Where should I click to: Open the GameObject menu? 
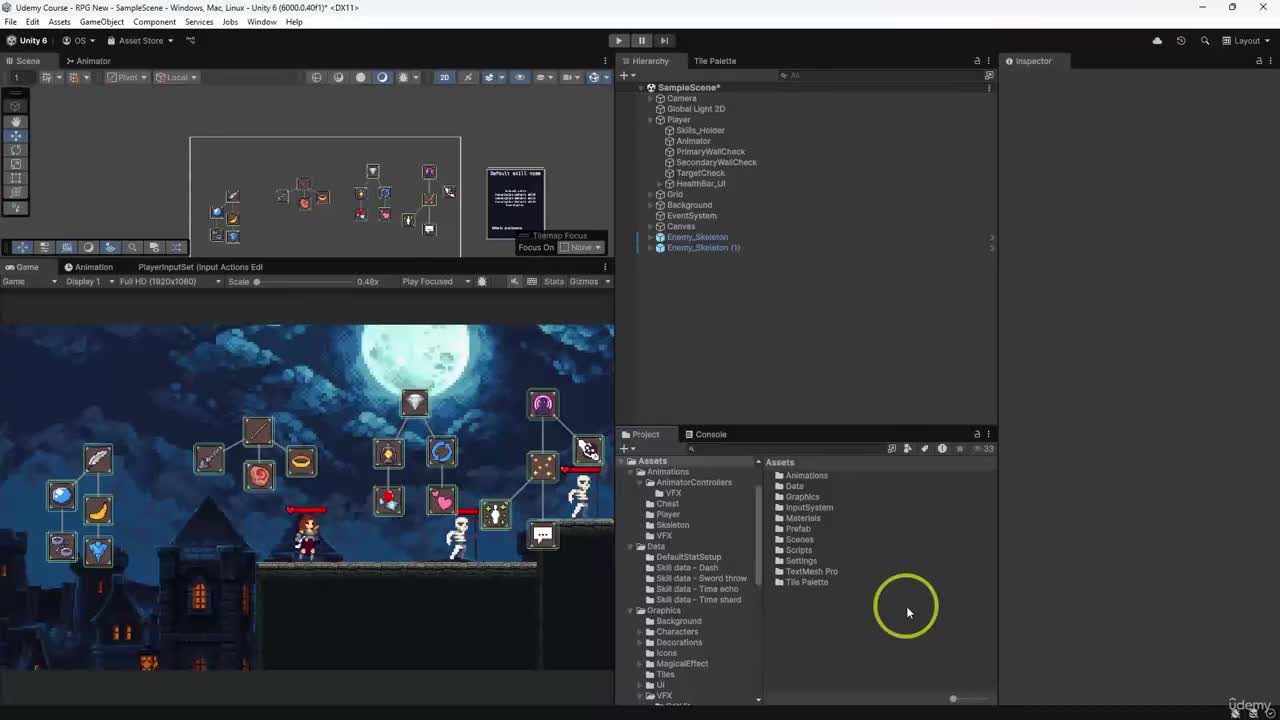(x=102, y=22)
